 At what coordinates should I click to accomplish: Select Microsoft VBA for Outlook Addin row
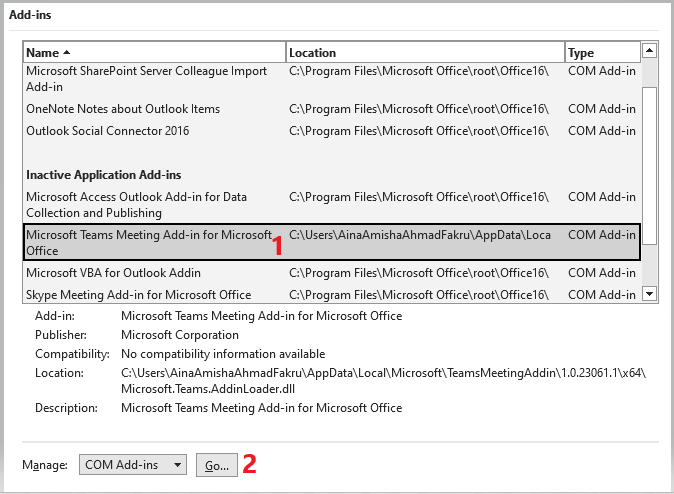[332, 273]
